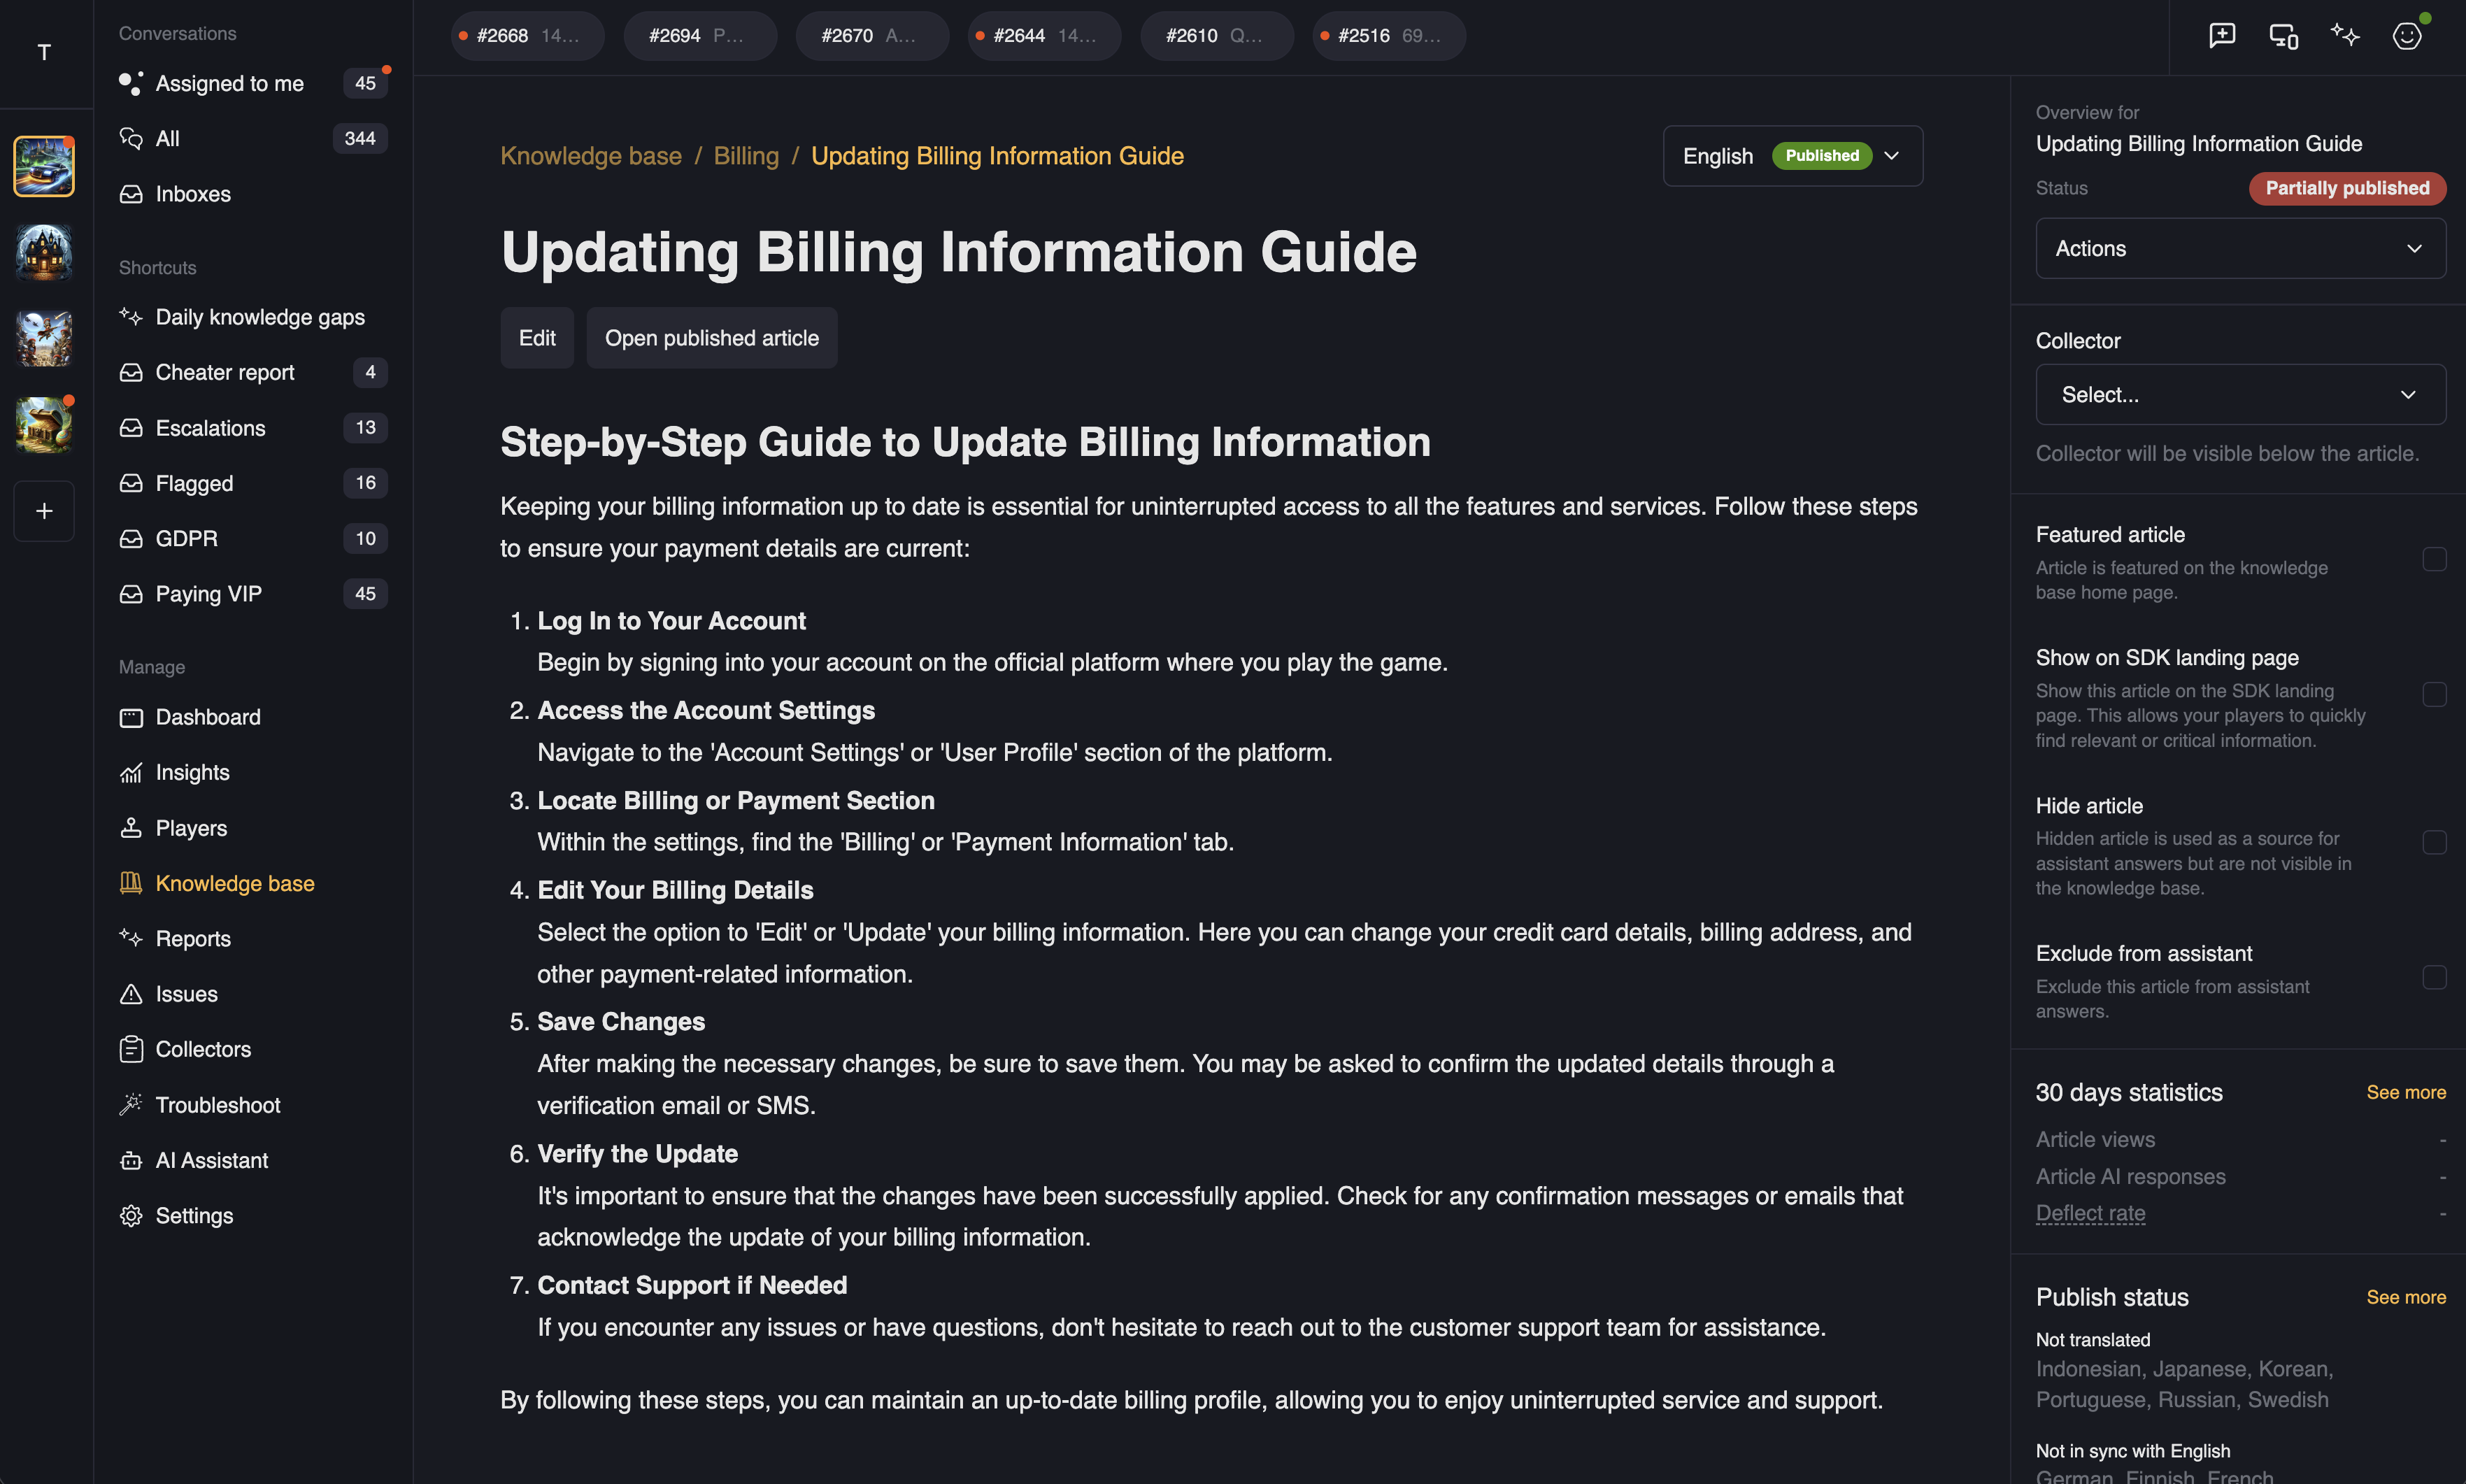
Task: Toggle Exclude from assistant checkbox
Action: (x=2434, y=977)
